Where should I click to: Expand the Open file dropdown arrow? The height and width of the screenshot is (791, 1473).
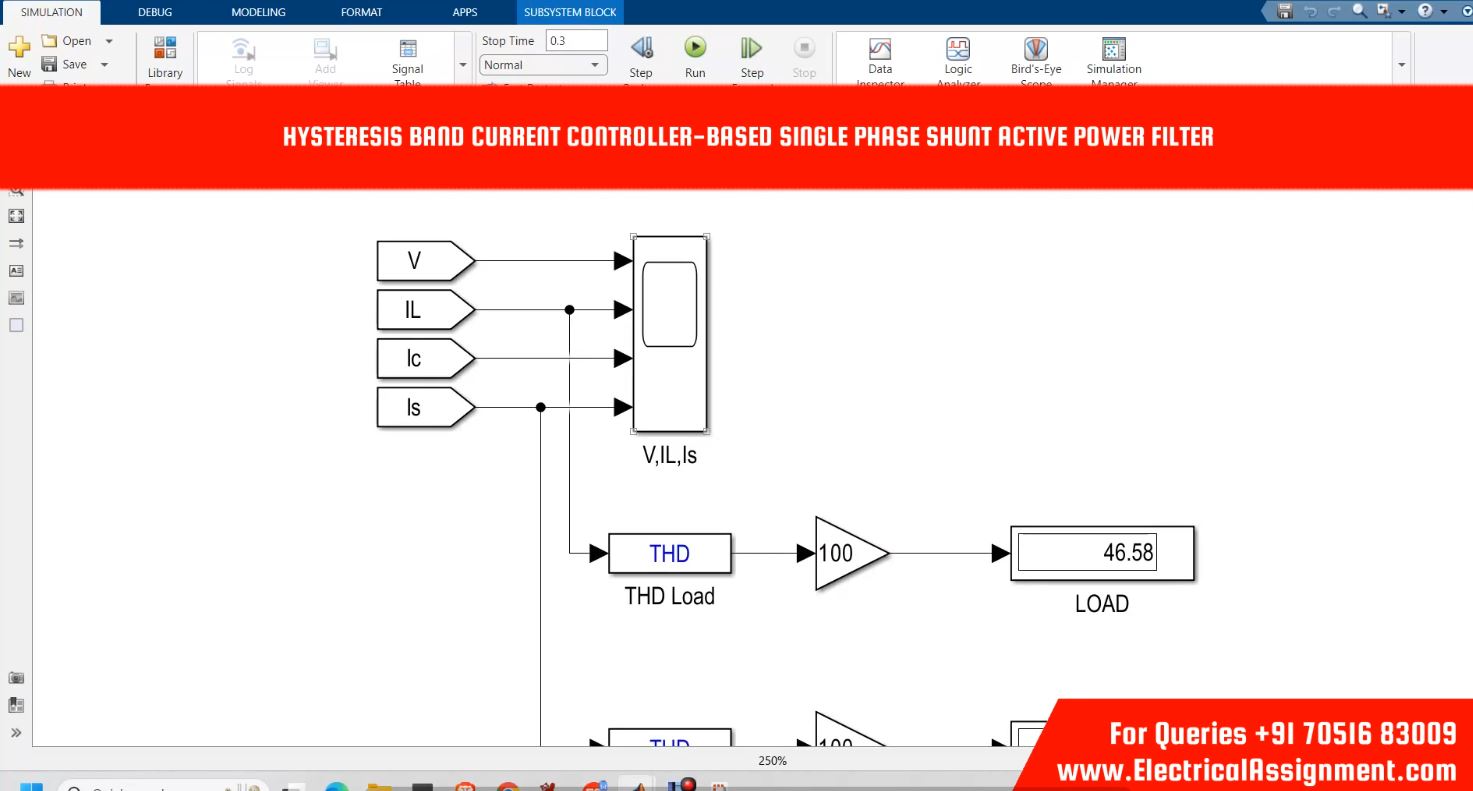109,41
